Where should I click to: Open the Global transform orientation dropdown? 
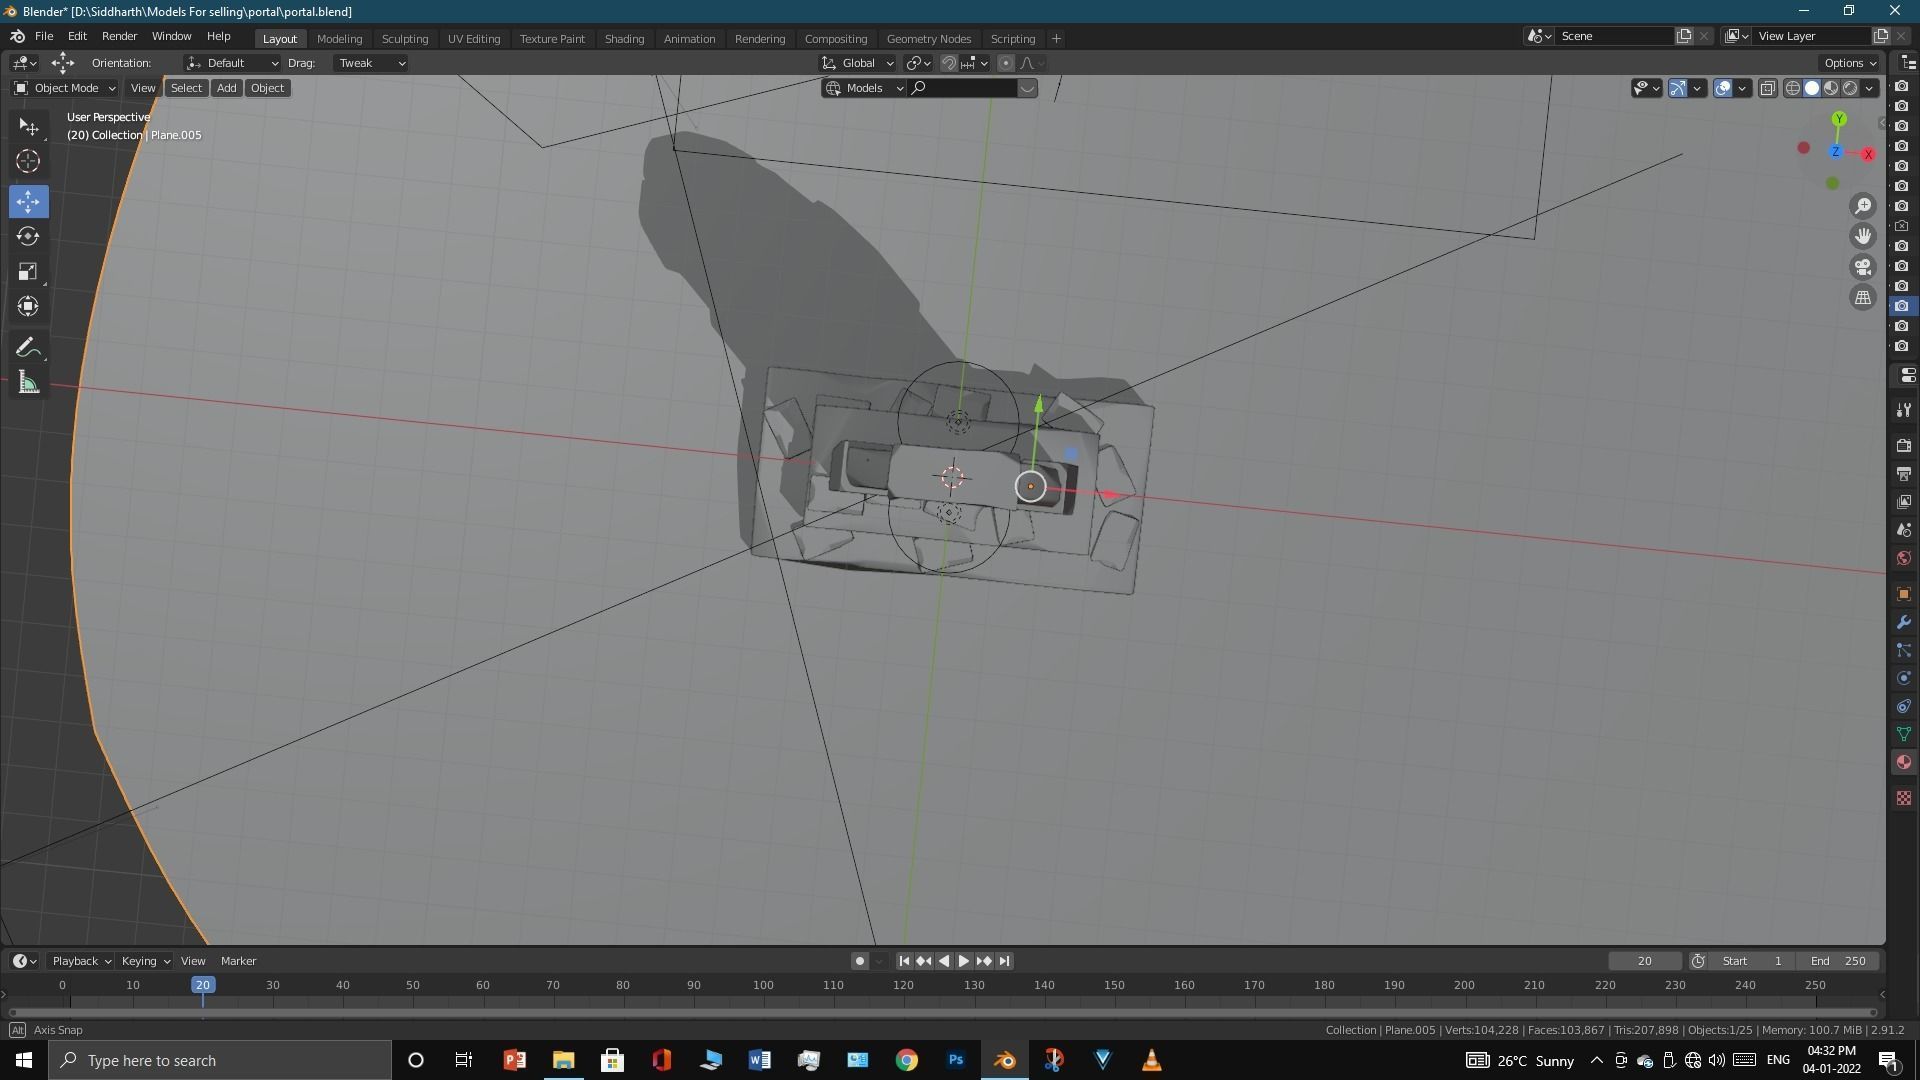[x=857, y=63]
